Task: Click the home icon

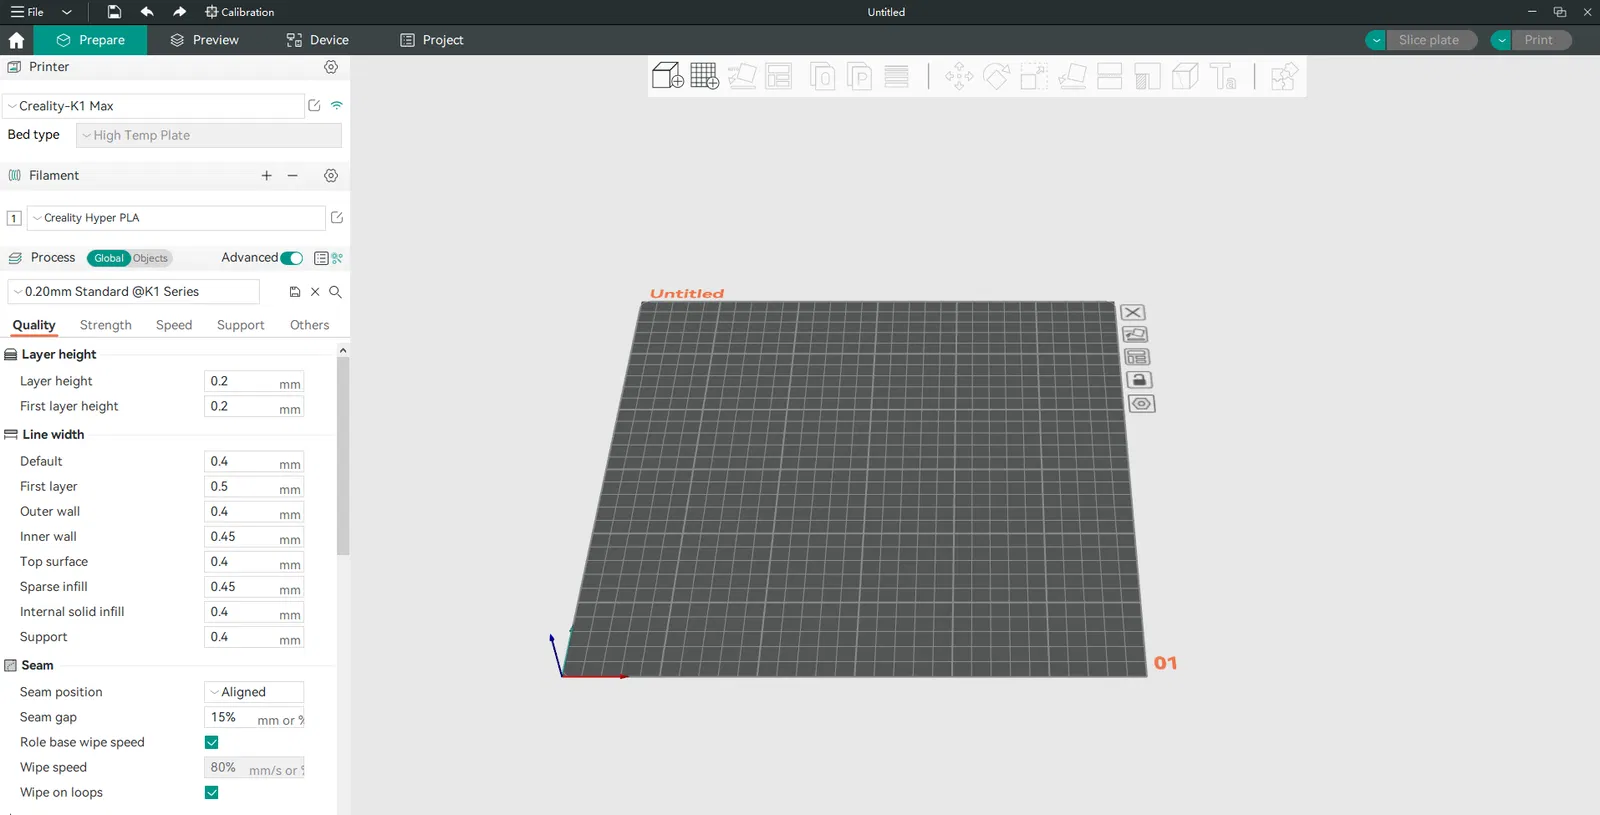Action: pos(16,40)
